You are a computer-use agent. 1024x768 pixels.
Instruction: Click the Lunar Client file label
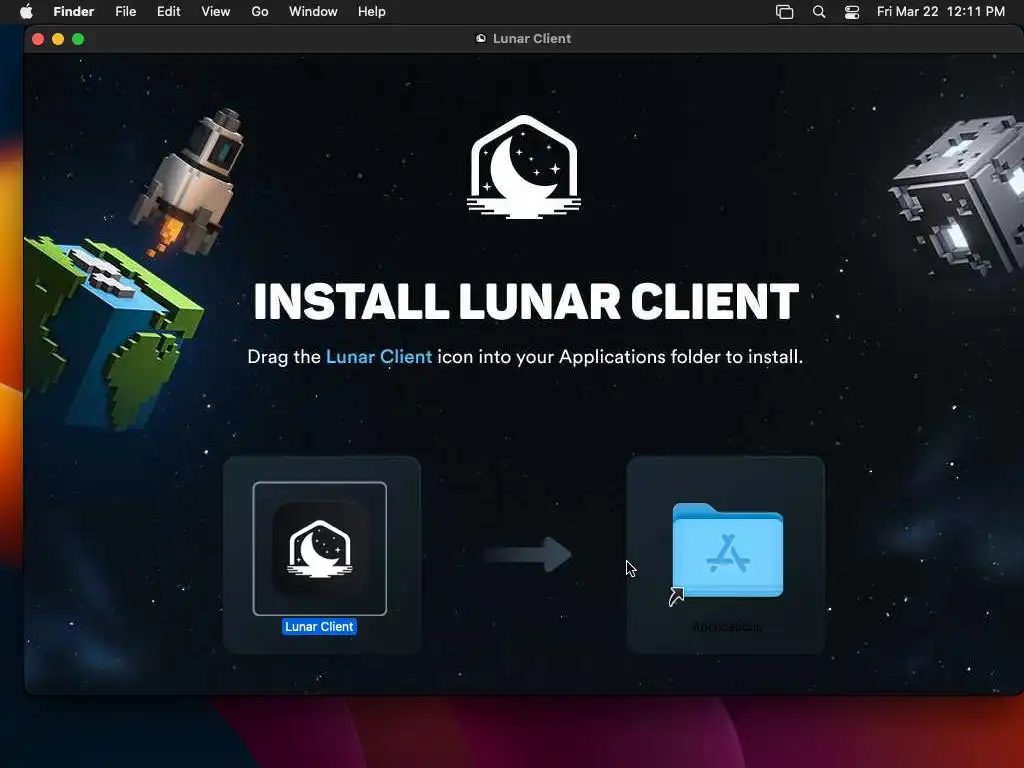tap(319, 626)
